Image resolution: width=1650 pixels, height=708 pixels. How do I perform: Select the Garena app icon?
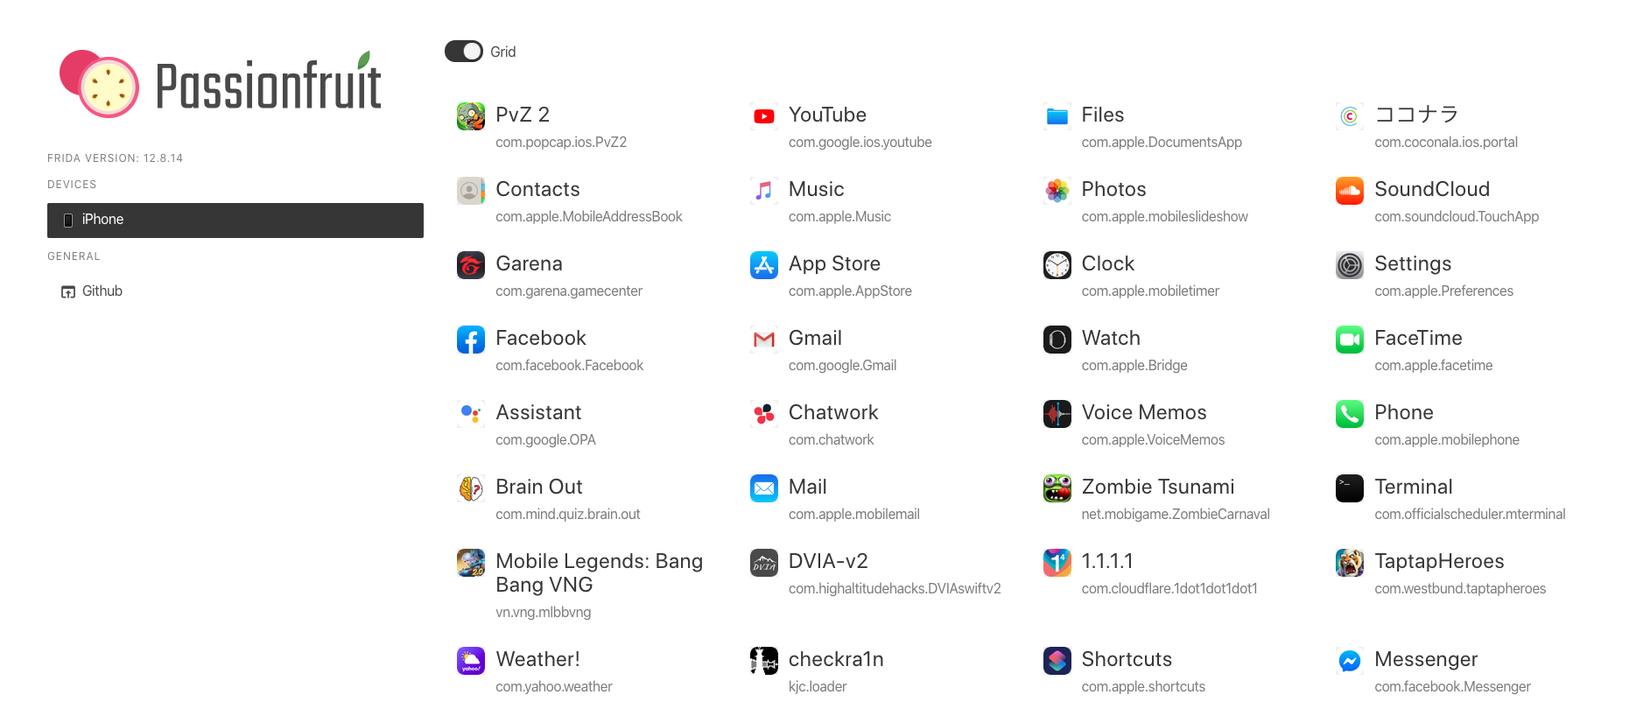471,265
